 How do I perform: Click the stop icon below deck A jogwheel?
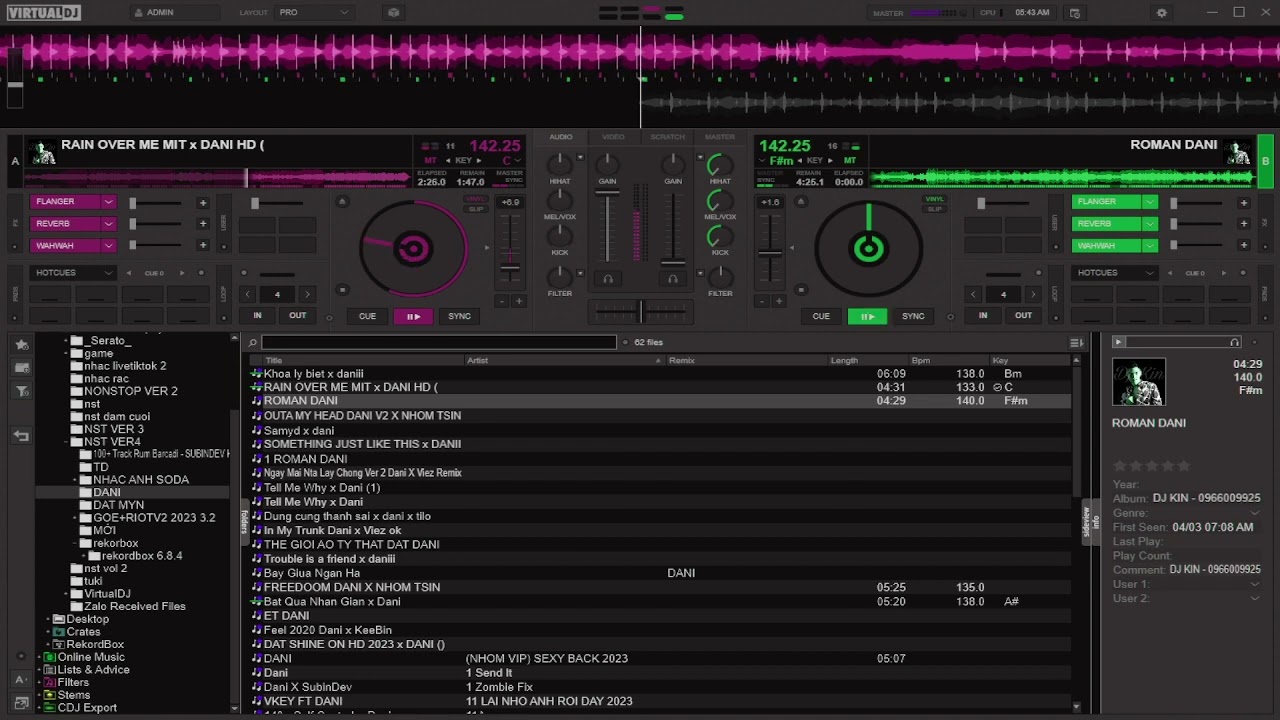[x=342, y=291]
